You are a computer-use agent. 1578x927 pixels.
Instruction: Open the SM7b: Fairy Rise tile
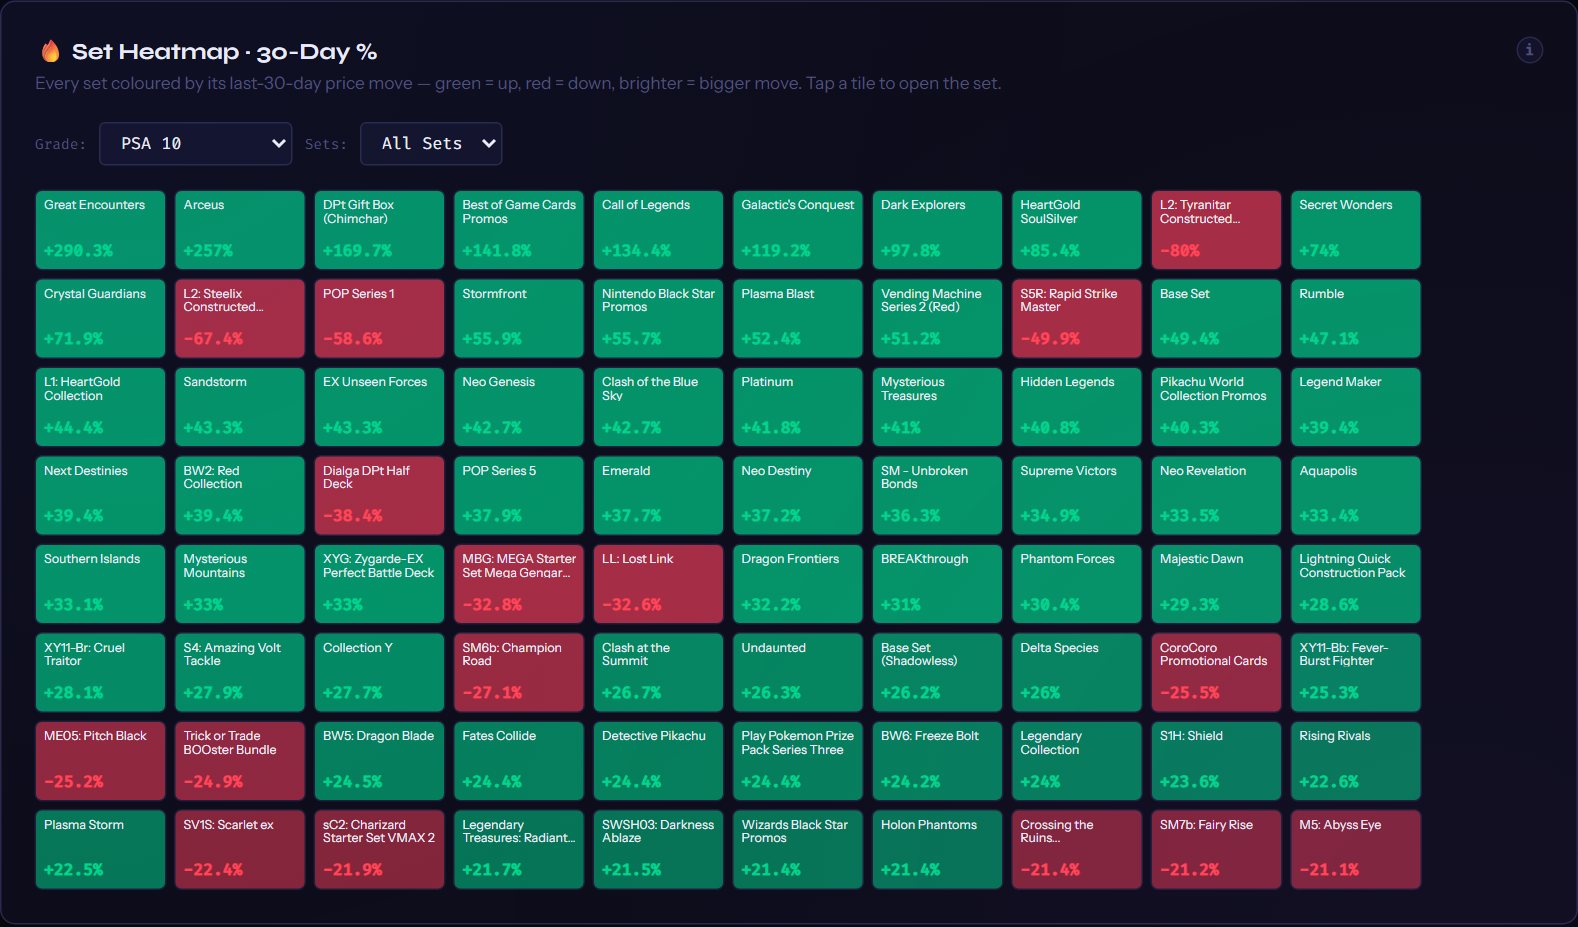click(x=1216, y=849)
